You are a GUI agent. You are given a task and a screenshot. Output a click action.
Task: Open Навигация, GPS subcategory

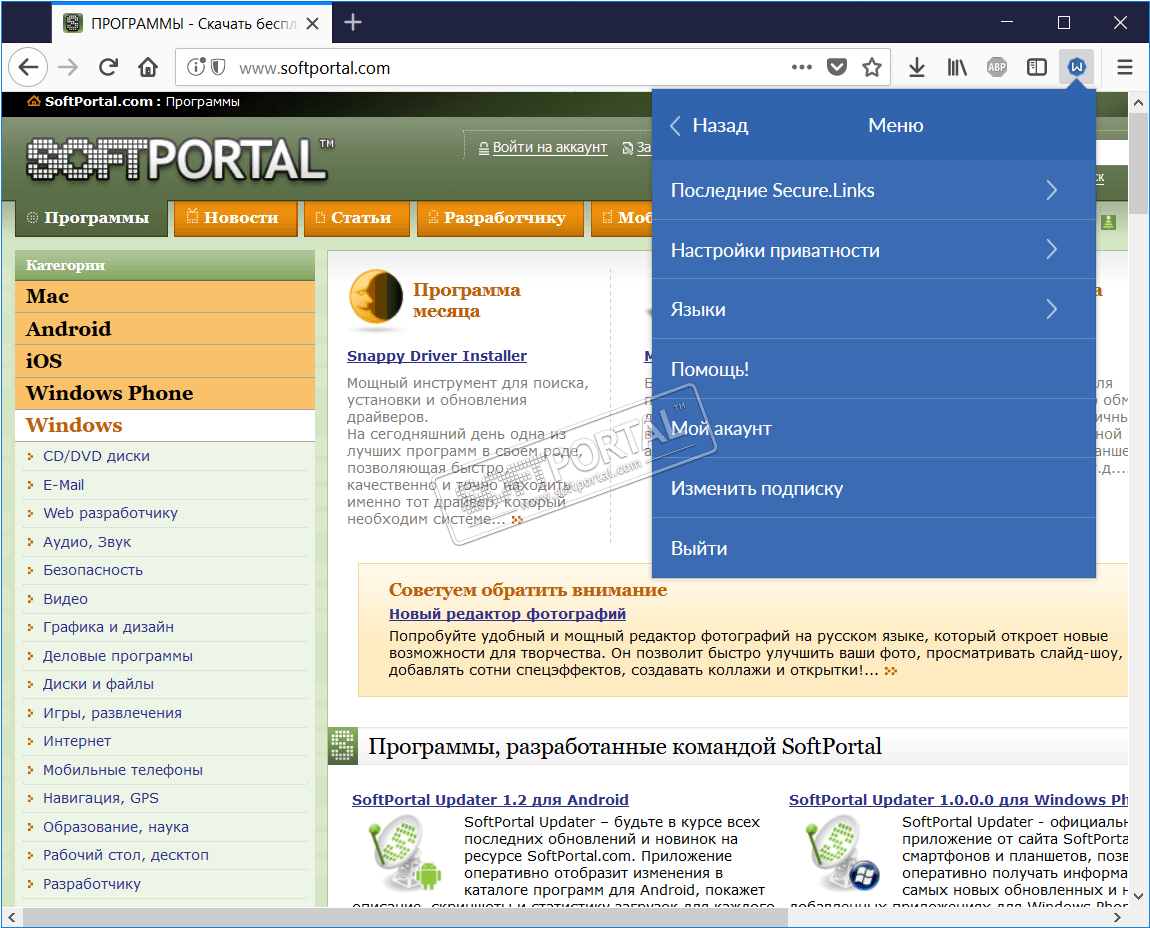pos(100,798)
